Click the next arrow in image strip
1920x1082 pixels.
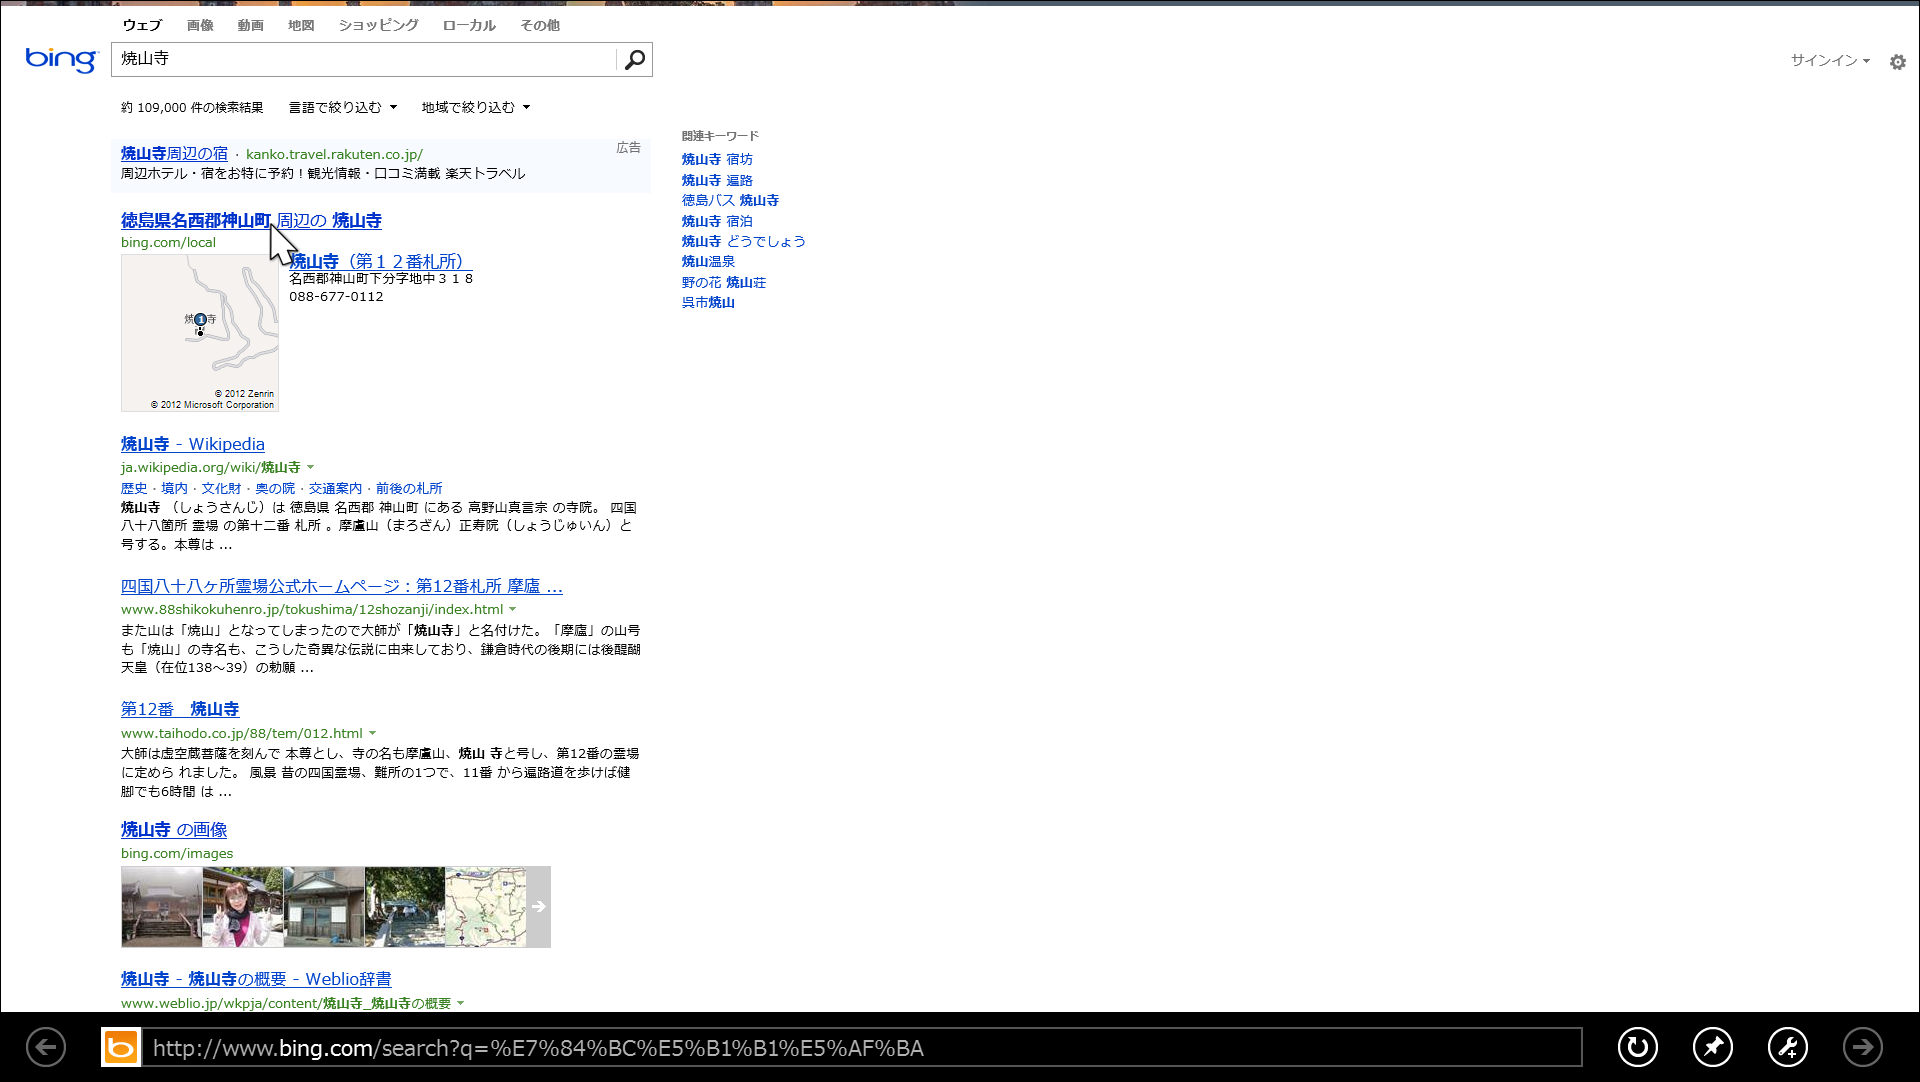point(539,907)
